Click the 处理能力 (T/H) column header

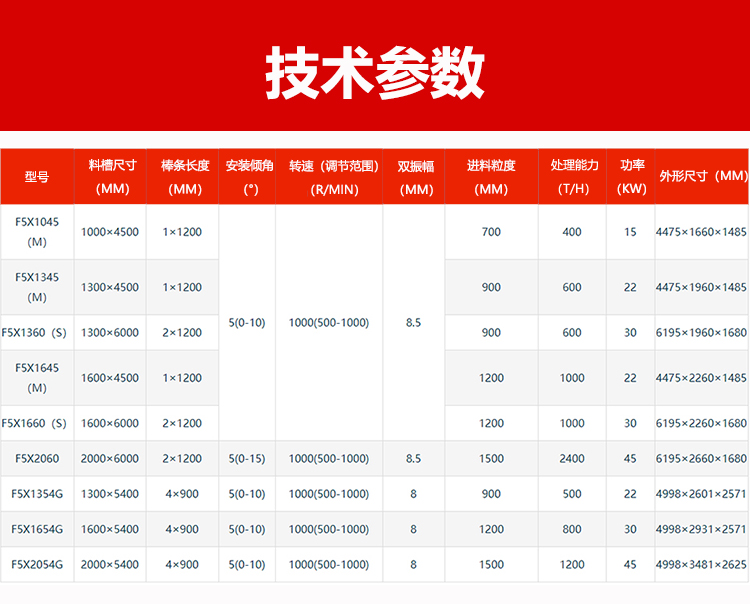[x=573, y=177]
